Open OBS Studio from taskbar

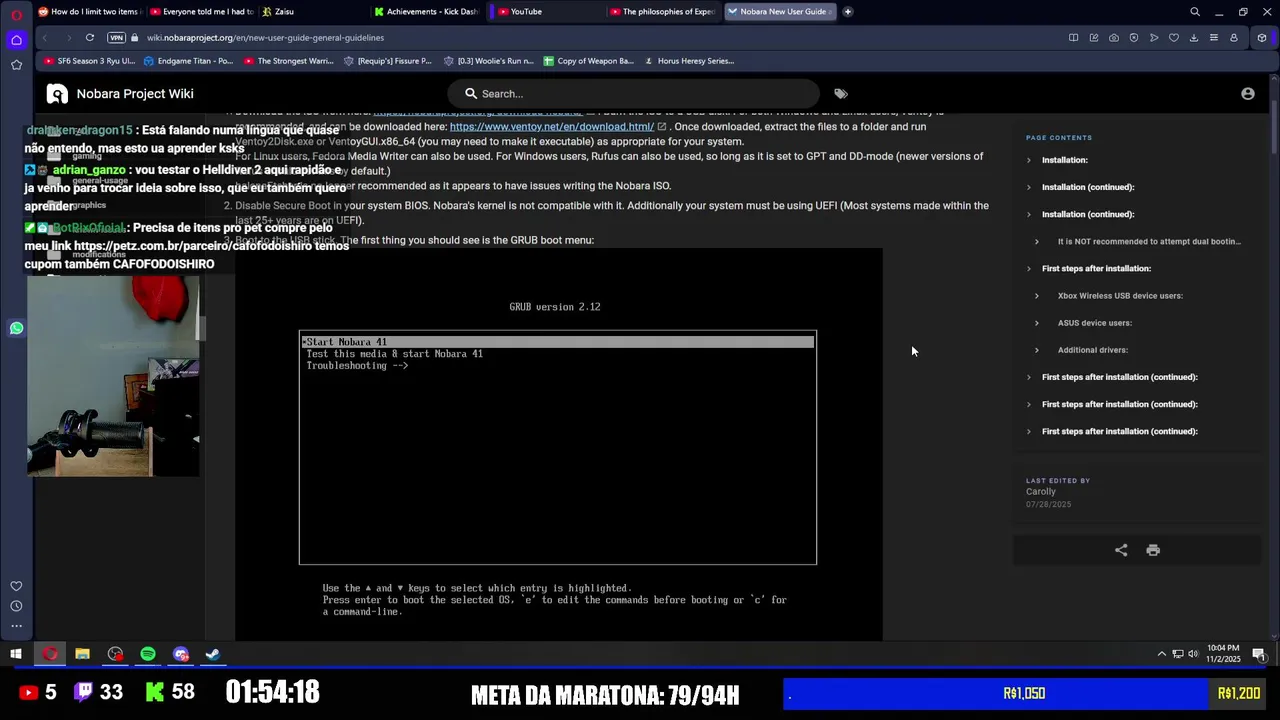pos(115,654)
